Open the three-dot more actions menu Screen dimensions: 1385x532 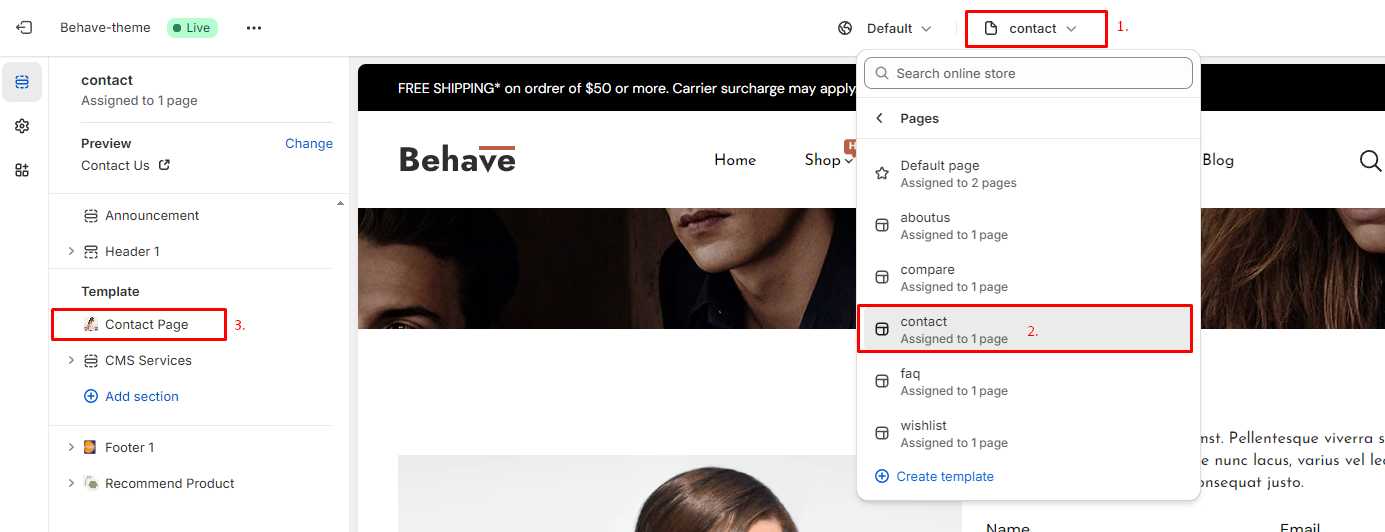tap(254, 28)
